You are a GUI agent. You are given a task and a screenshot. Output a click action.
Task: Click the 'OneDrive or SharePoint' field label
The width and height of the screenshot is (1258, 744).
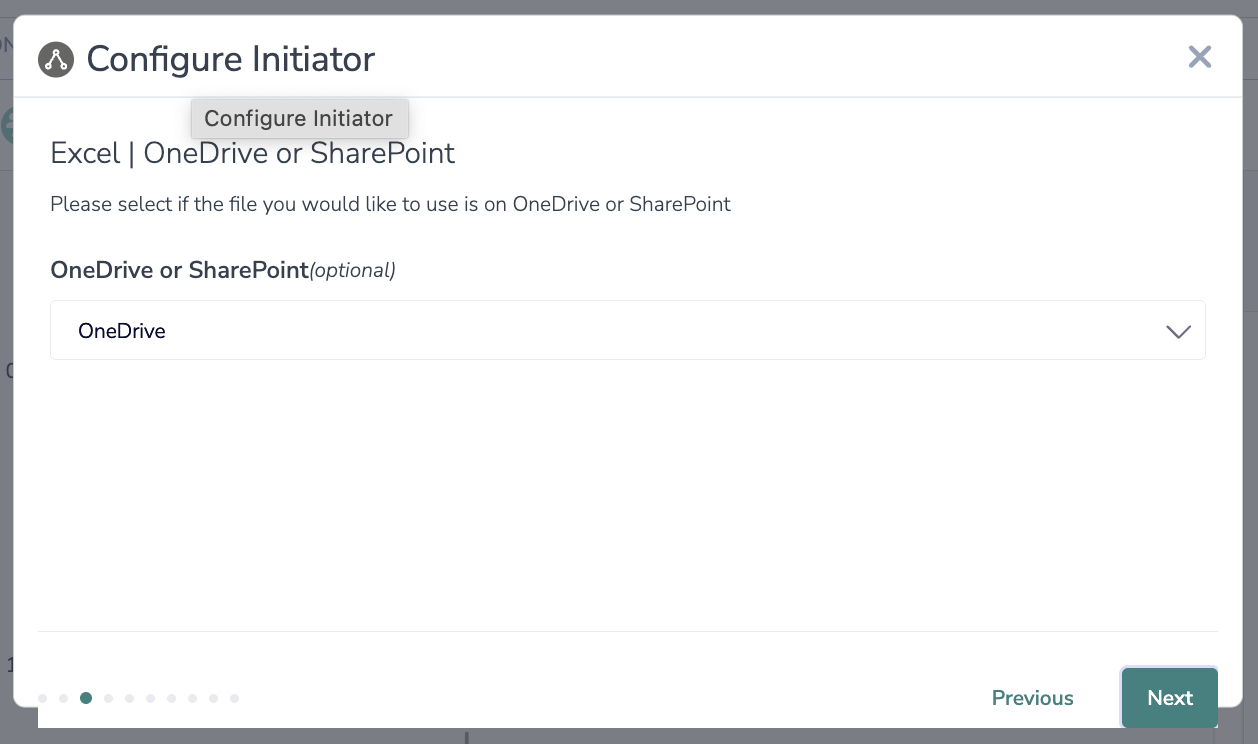[x=180, y=270]
